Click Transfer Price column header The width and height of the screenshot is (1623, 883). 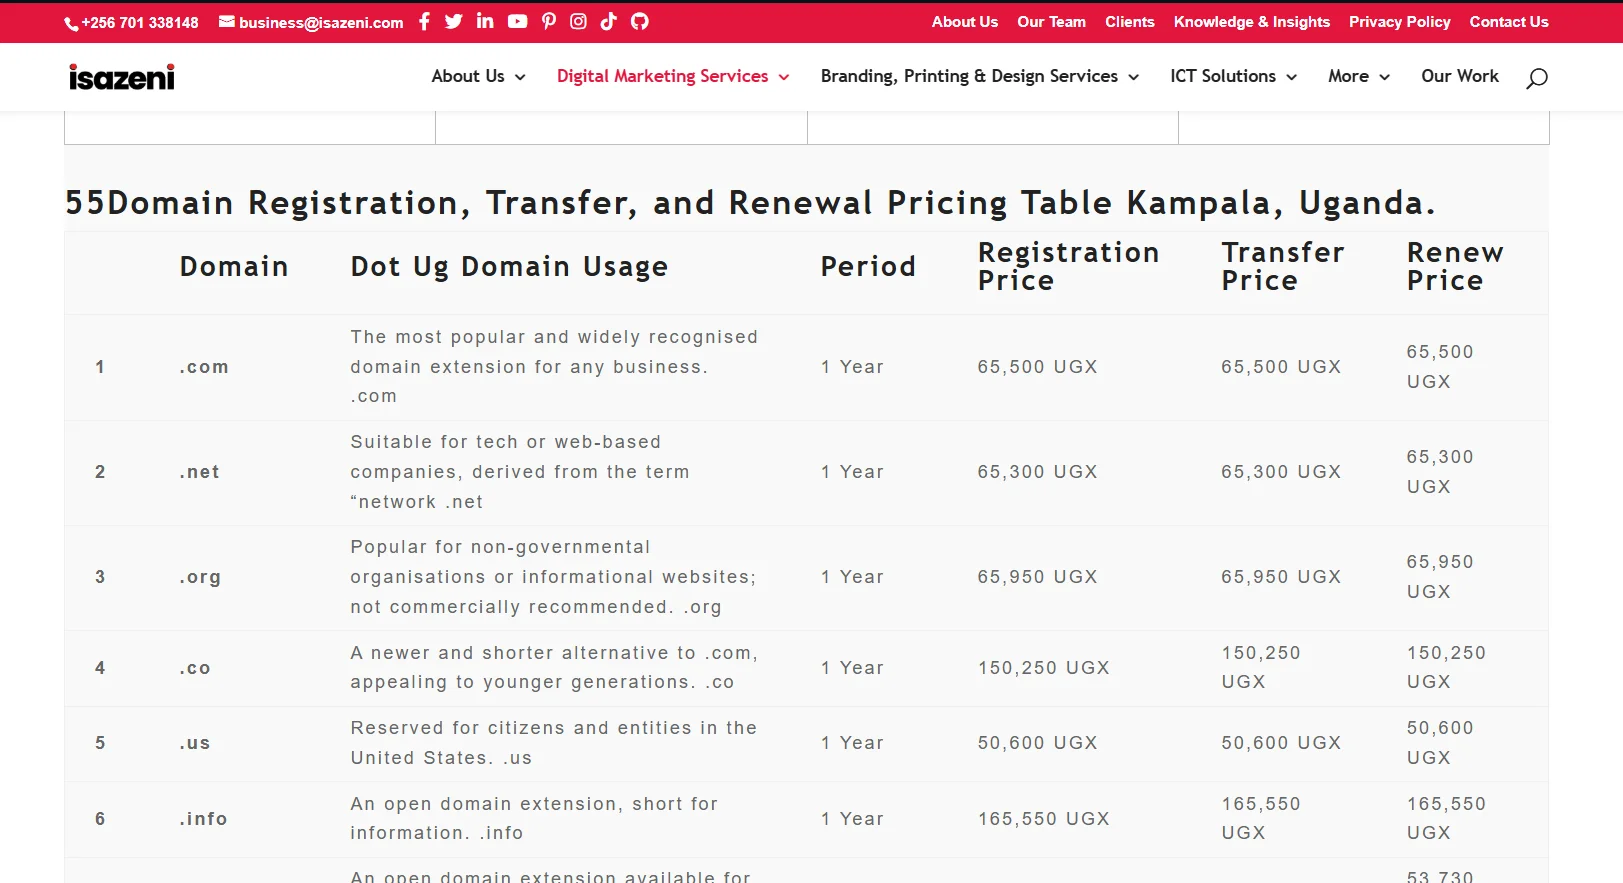point(1283,266)
